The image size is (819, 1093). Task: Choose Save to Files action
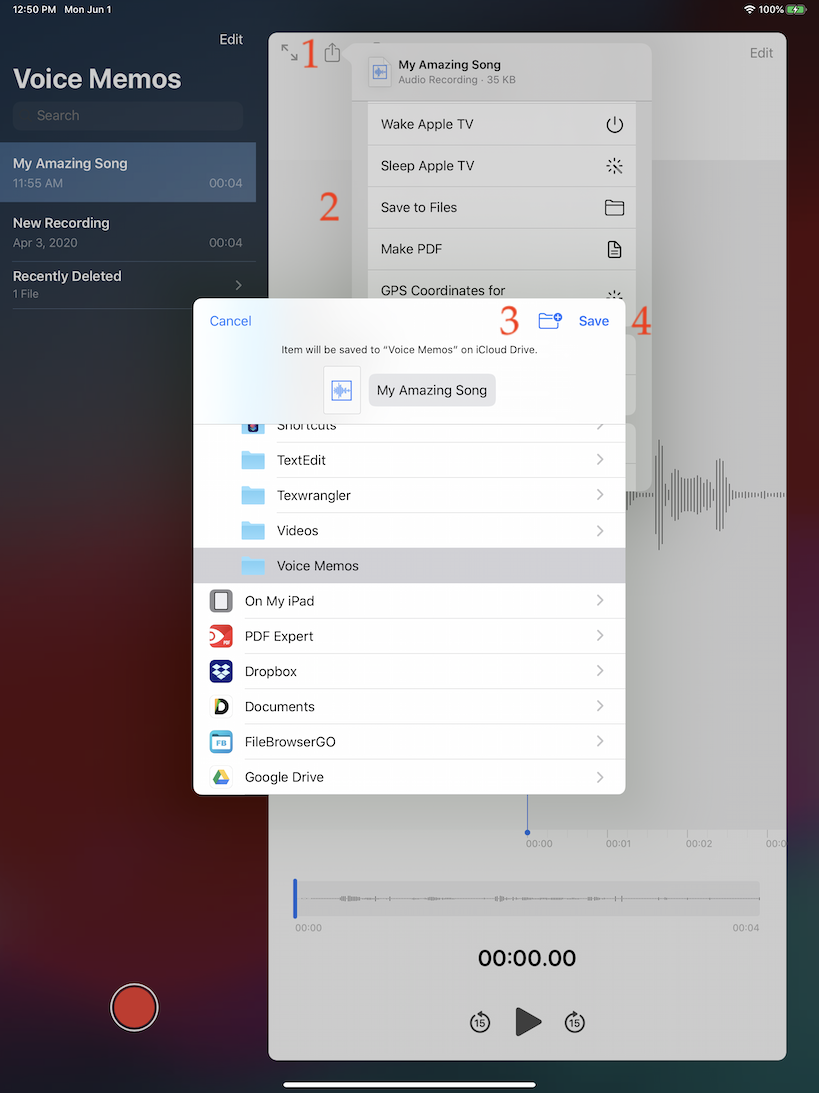point(502,208)
